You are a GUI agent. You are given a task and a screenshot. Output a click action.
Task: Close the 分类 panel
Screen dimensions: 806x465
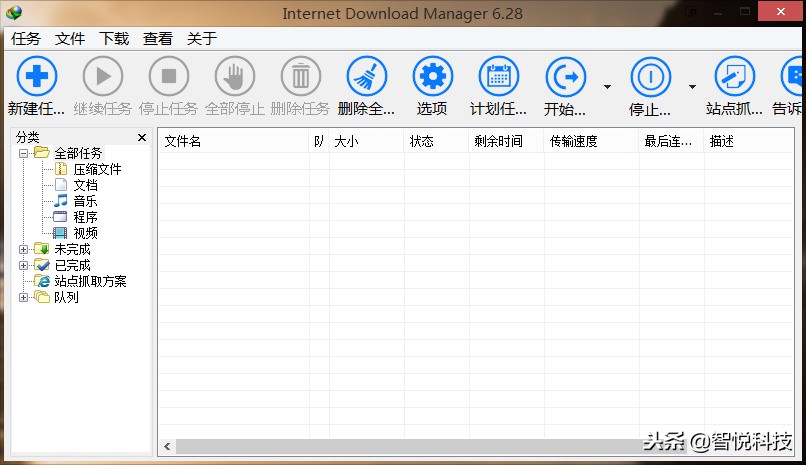tap(142, 137)
